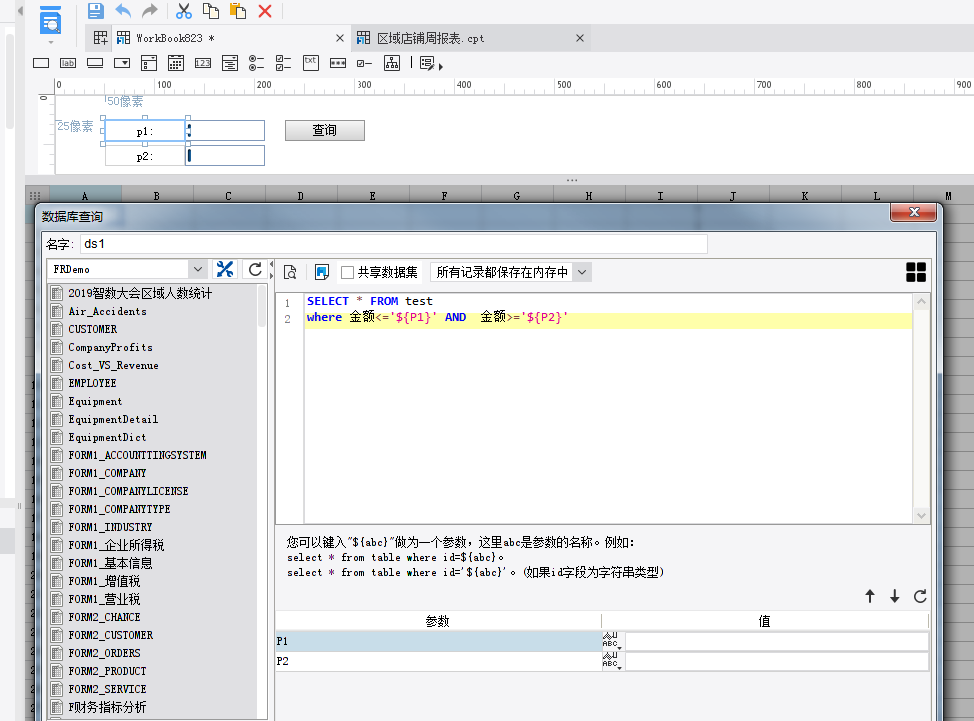This screenshot has width=974, height=721.
Task: Click the red Delete X icon
Action: click(x=265, y=11)
